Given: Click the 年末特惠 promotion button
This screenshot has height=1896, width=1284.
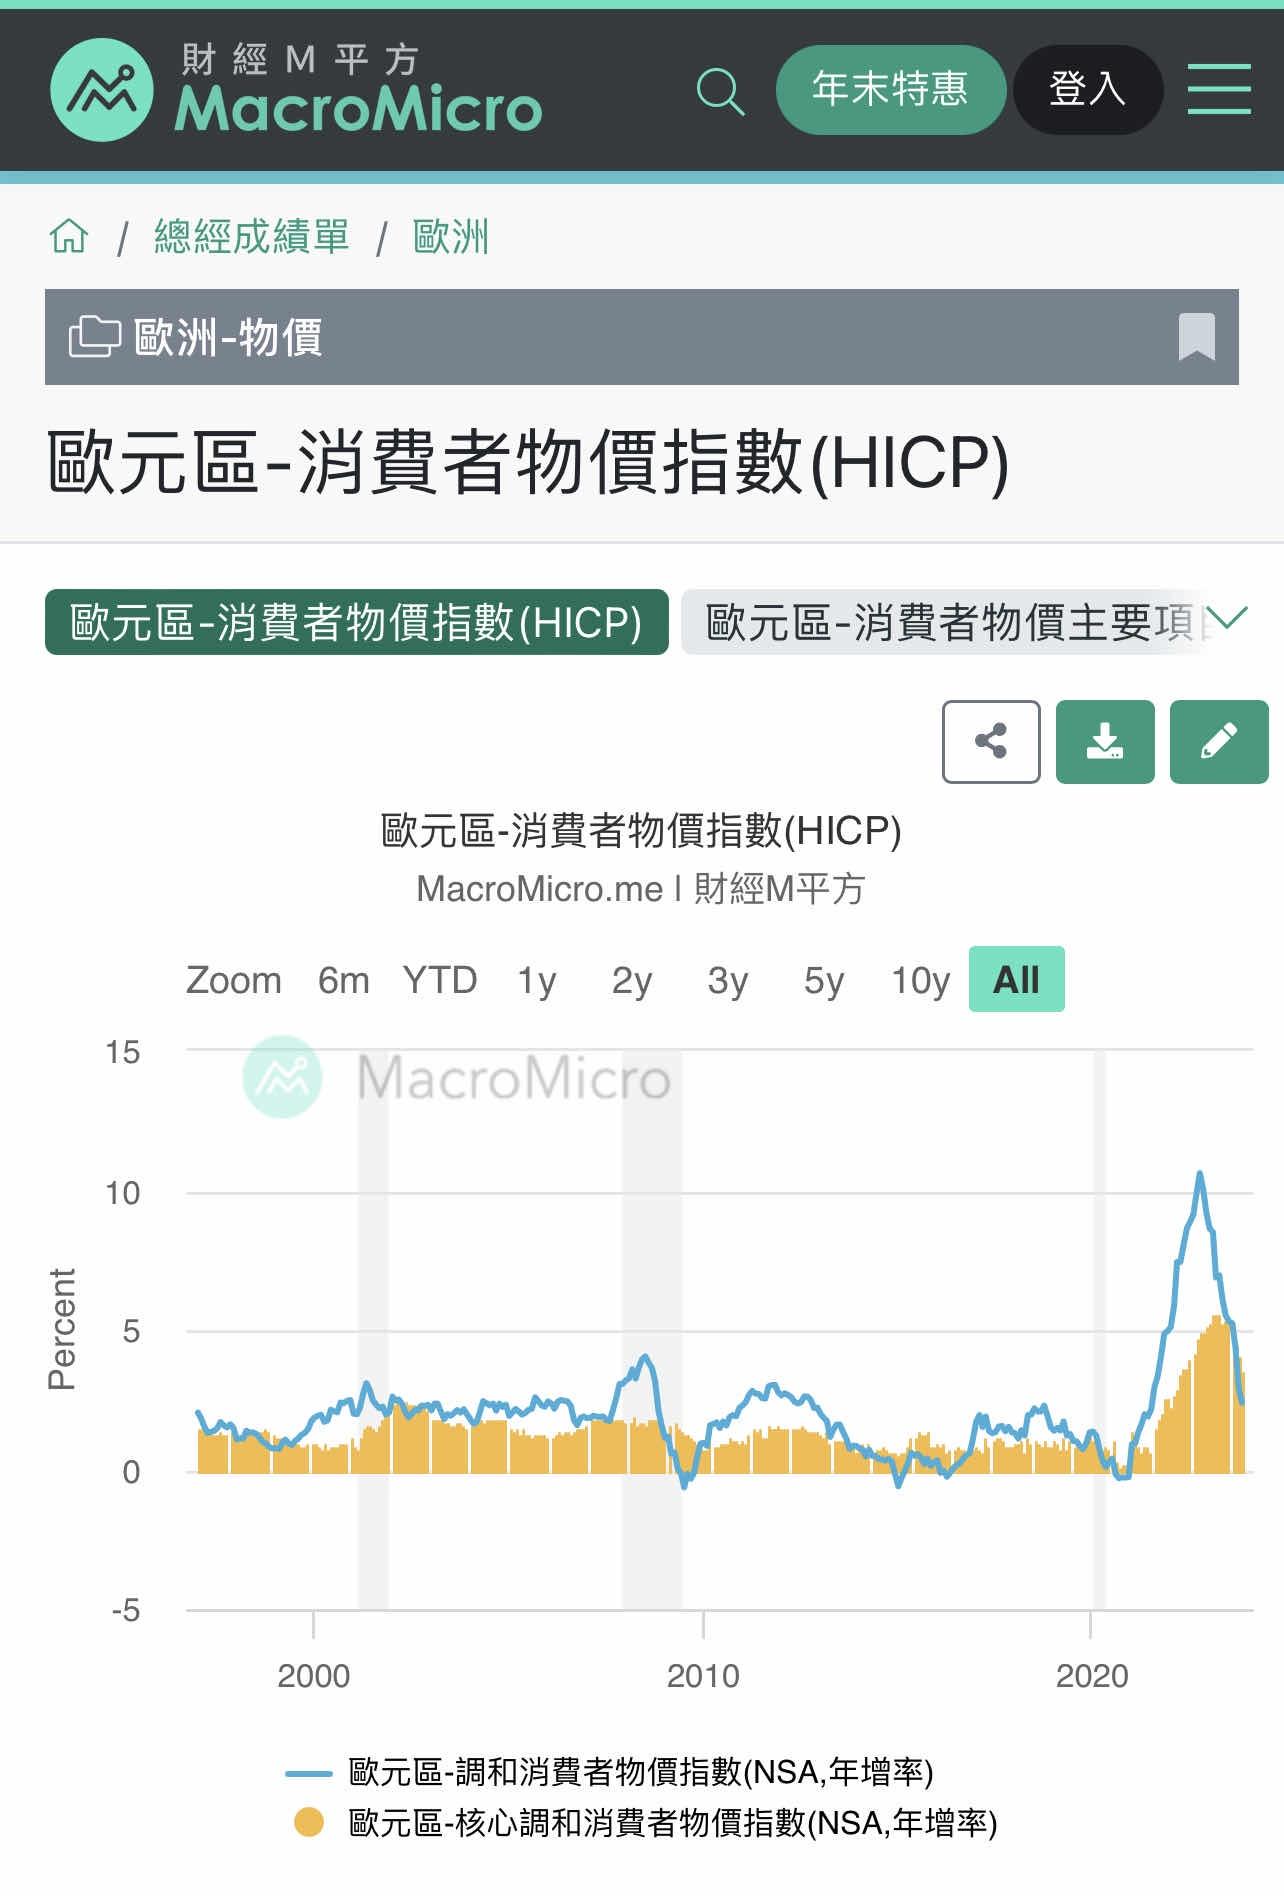Looking at the screenshot, I should click(890, 90).
